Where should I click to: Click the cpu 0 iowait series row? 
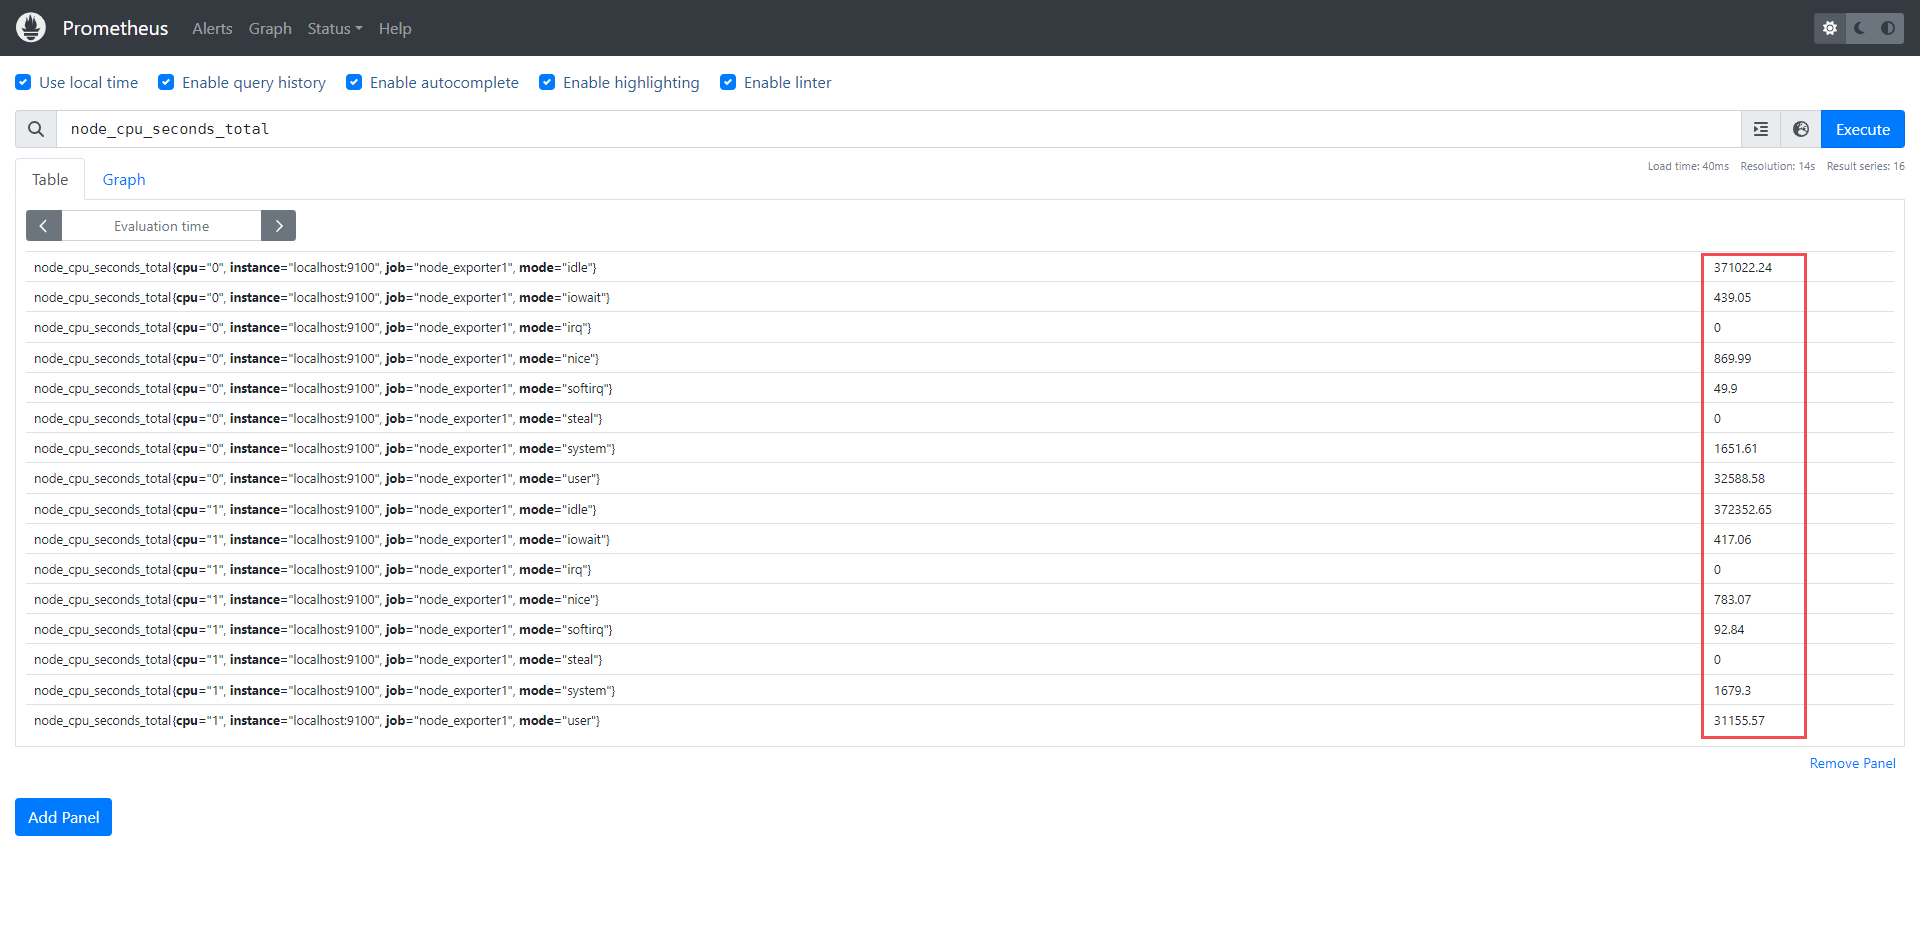pos(960,297)
